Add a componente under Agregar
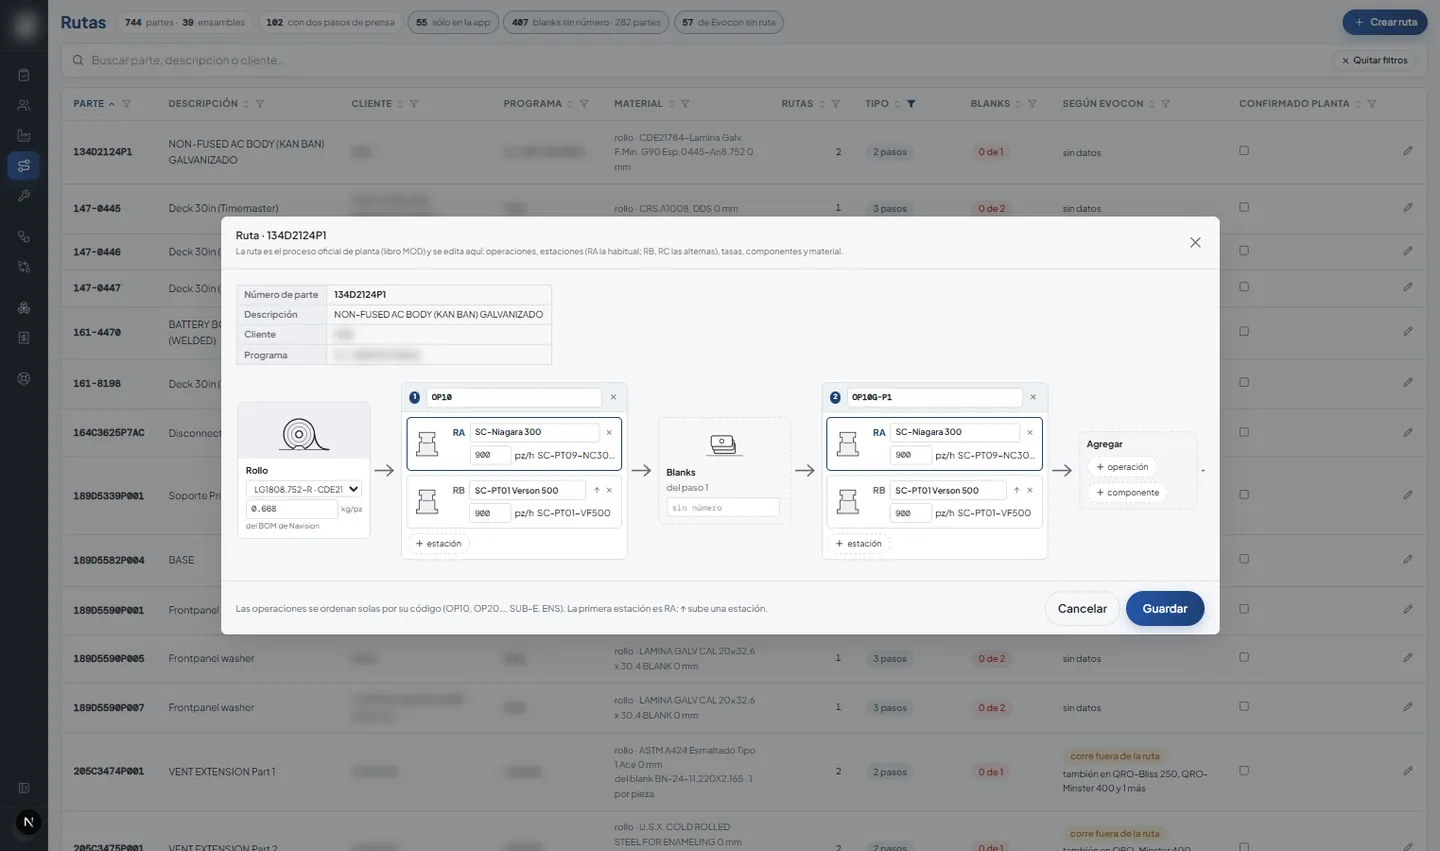This screenshot has width=1440, height=851. tap(1127, 492)
